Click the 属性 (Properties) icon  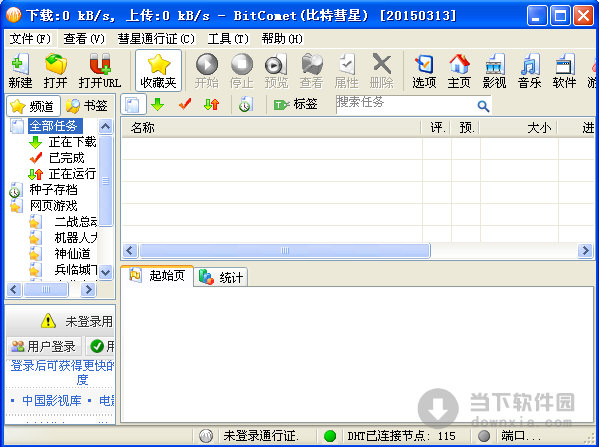click(346, 71)
